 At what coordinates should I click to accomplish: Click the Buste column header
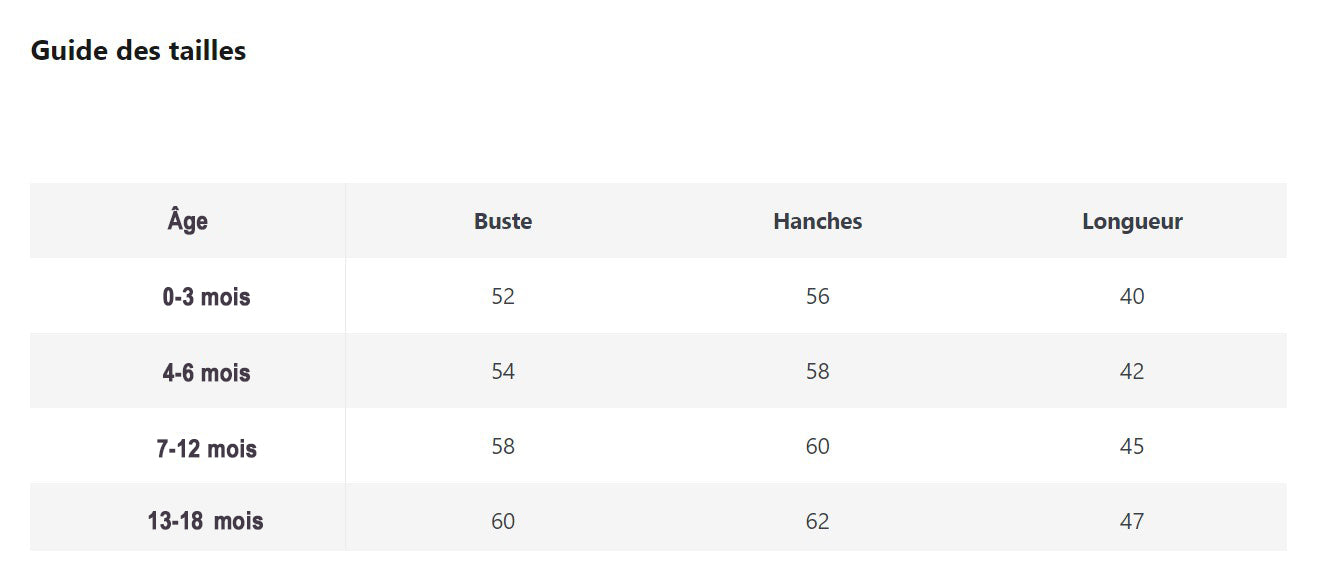coord(503,221)
